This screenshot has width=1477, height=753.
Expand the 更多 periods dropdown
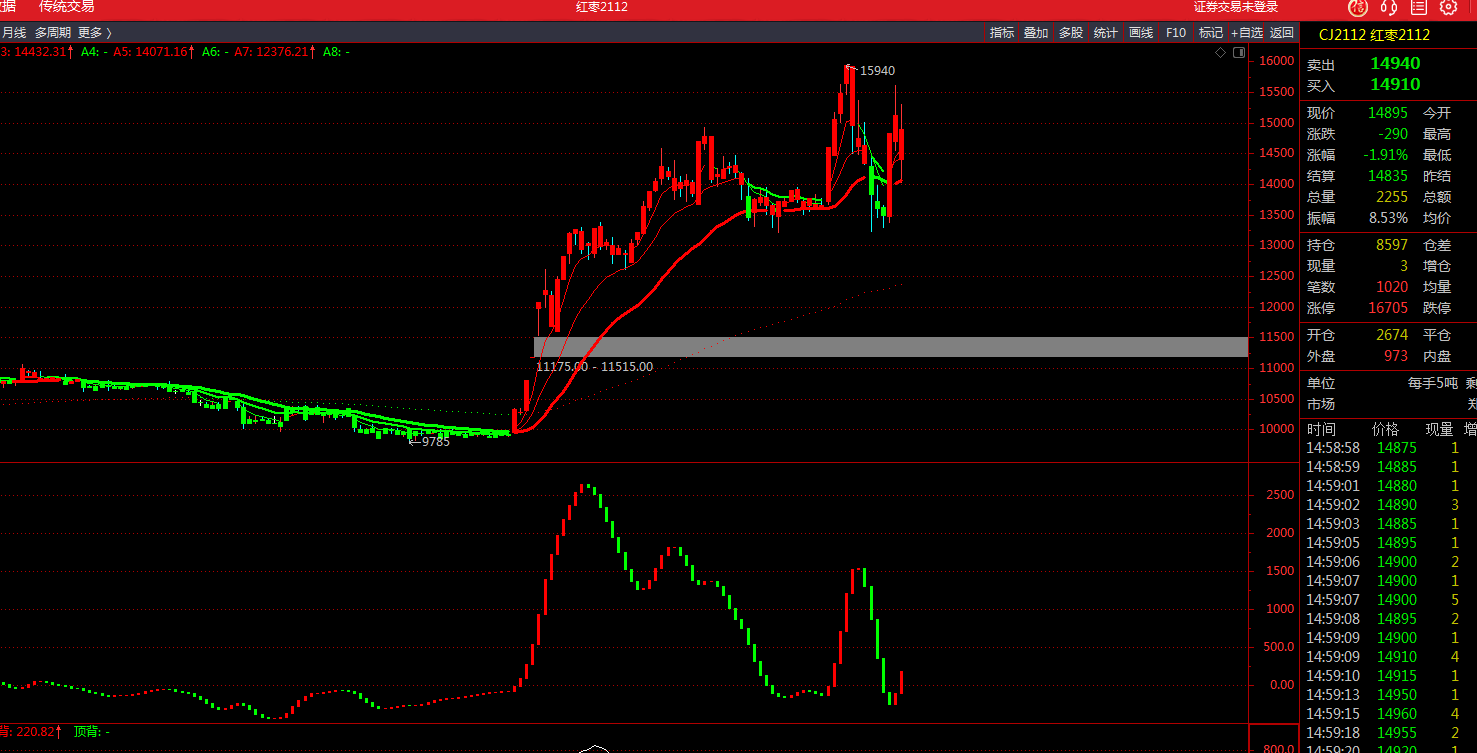pyautogui.click(x=95, y=32)
